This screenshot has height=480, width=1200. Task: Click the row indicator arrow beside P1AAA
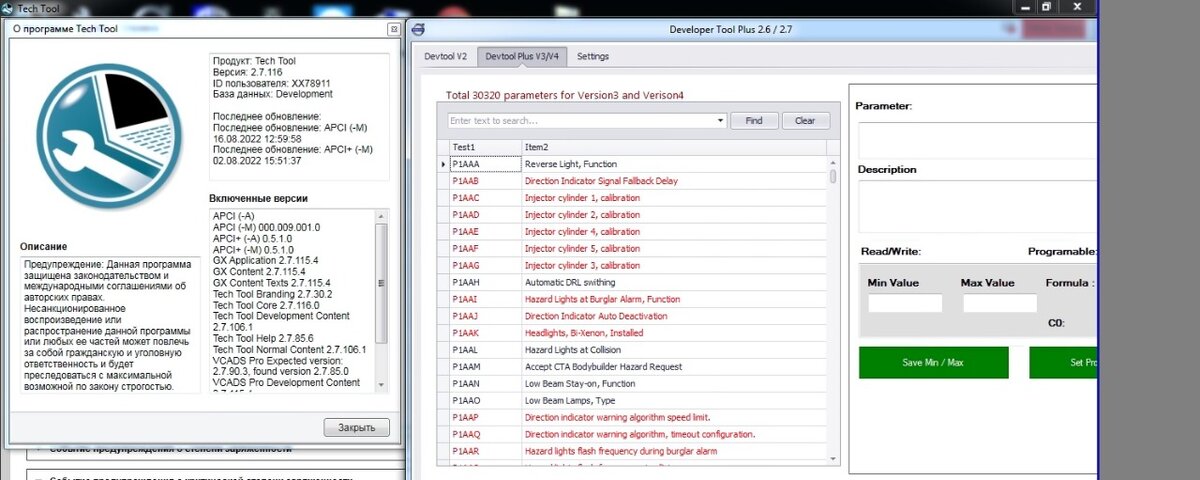click(x=443, y=164)
